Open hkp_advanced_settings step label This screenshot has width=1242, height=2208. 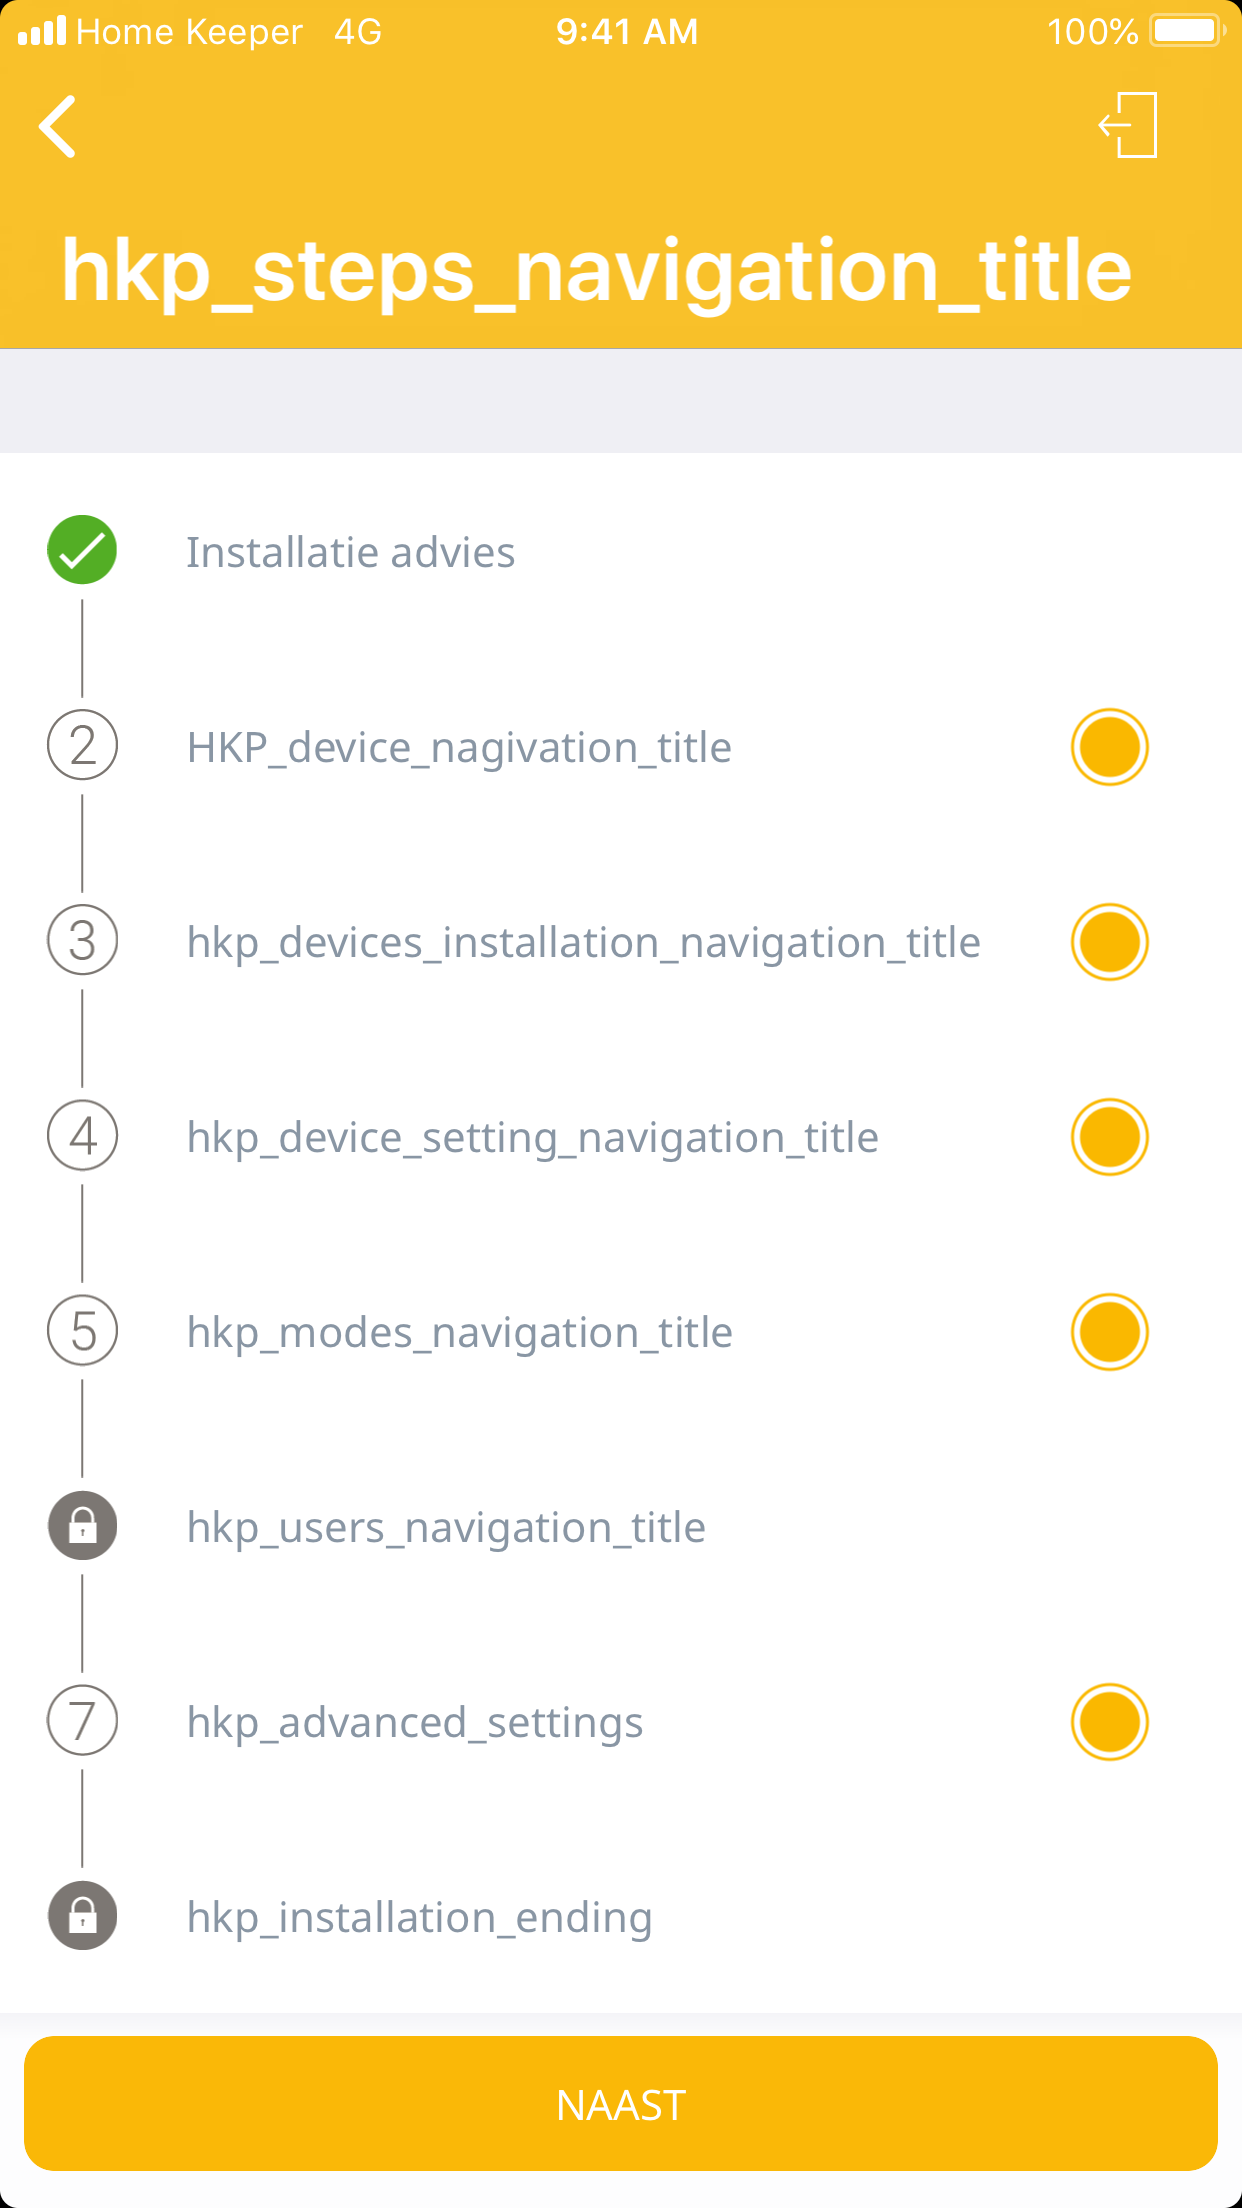tap(414, 1723)
